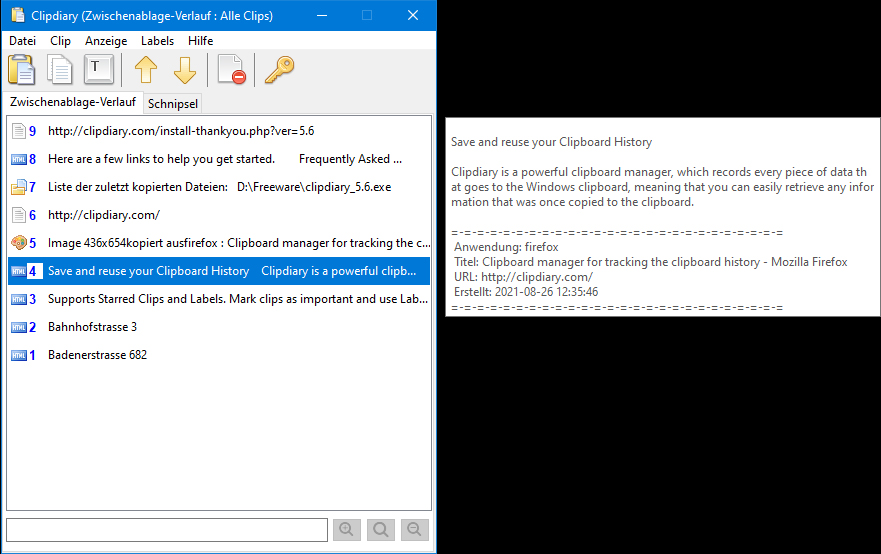Click the search previous magnifier button

pos(347,530)
